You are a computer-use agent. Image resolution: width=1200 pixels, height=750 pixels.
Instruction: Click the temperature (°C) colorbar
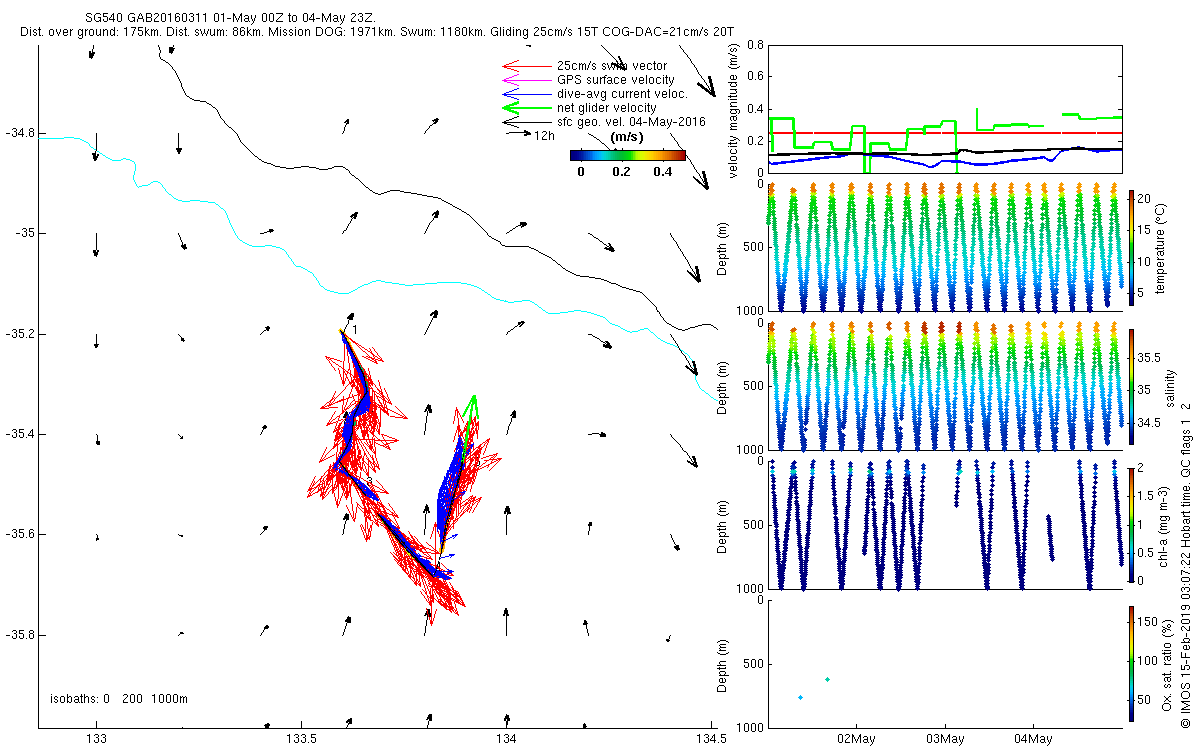pyautogui.click(x=1131, y=246)
